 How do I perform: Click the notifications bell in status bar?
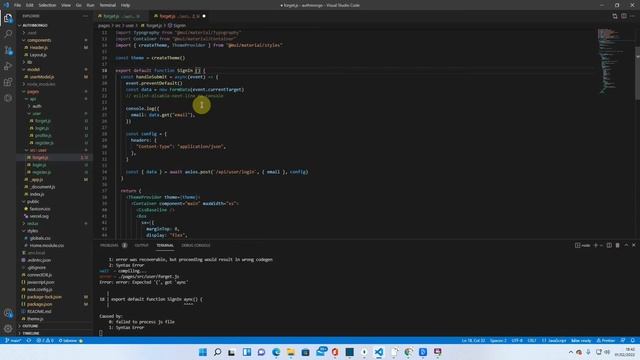click(633, 340)
